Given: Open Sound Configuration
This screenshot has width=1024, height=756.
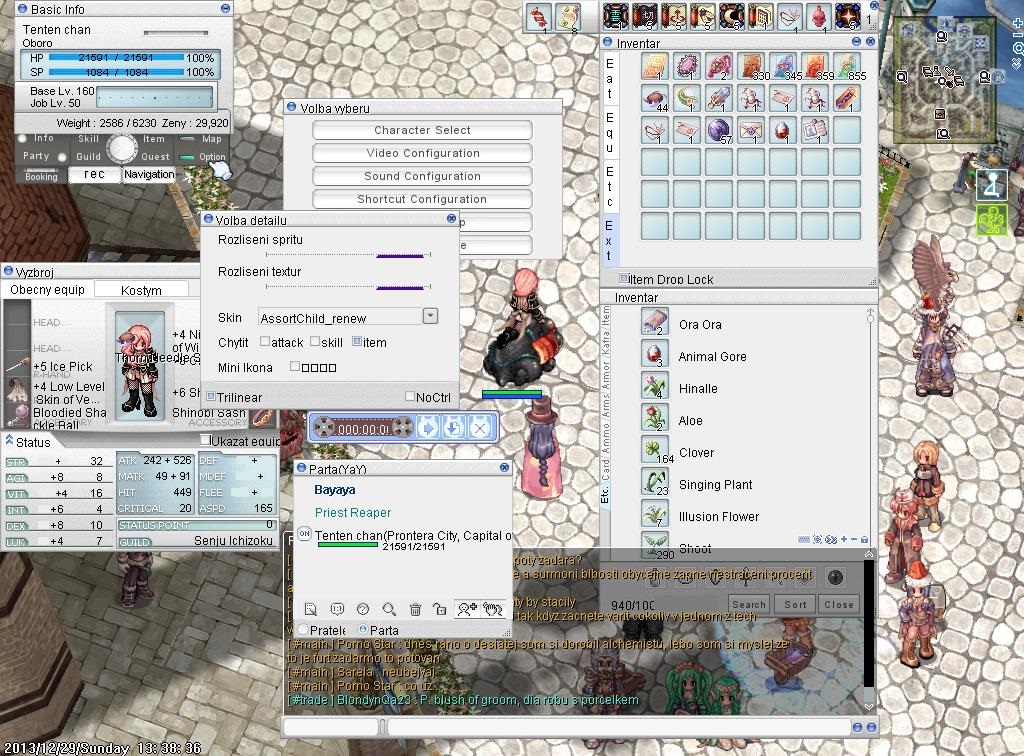Looking at the screenshot, I should 422,176.
